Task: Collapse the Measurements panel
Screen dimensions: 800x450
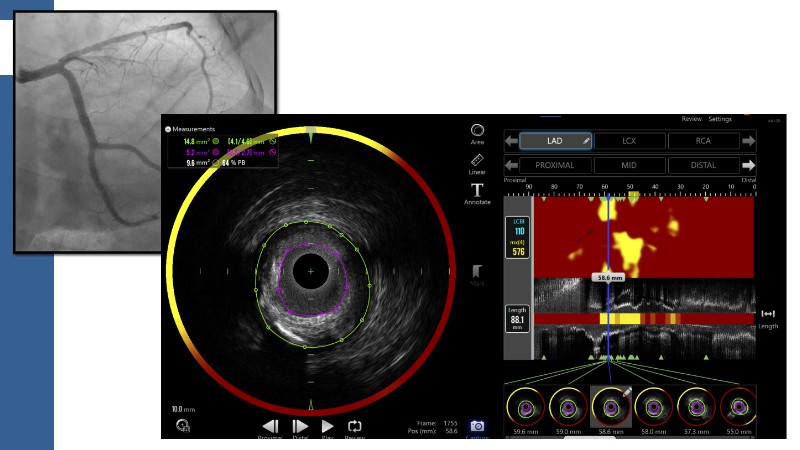Action: [168, 129]
